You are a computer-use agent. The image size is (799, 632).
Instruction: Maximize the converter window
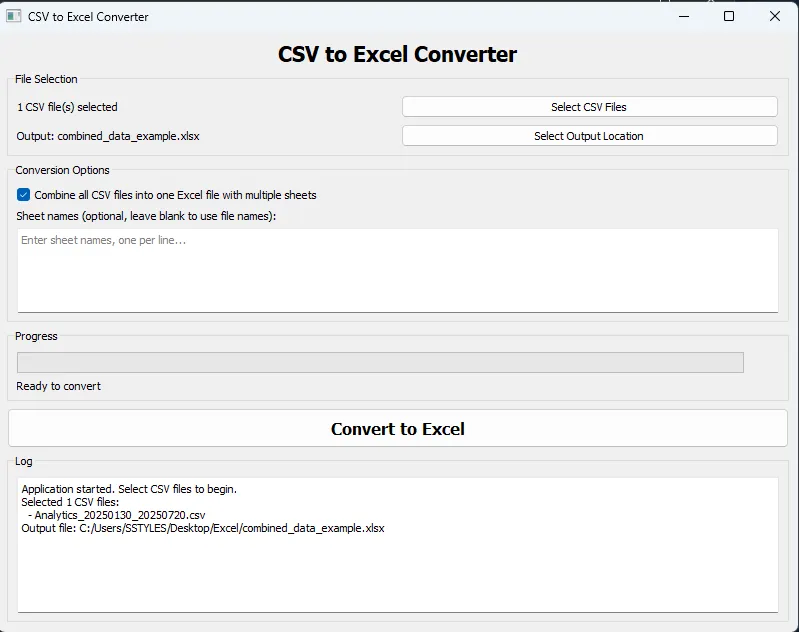tap(729, 16)
